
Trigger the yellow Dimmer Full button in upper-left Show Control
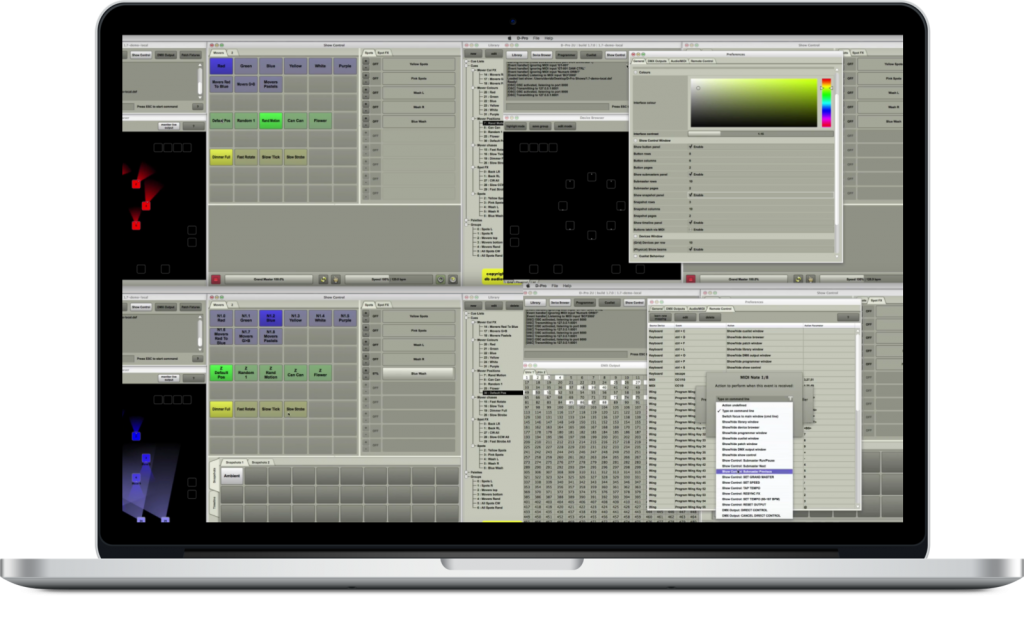[x=221, y=157]
